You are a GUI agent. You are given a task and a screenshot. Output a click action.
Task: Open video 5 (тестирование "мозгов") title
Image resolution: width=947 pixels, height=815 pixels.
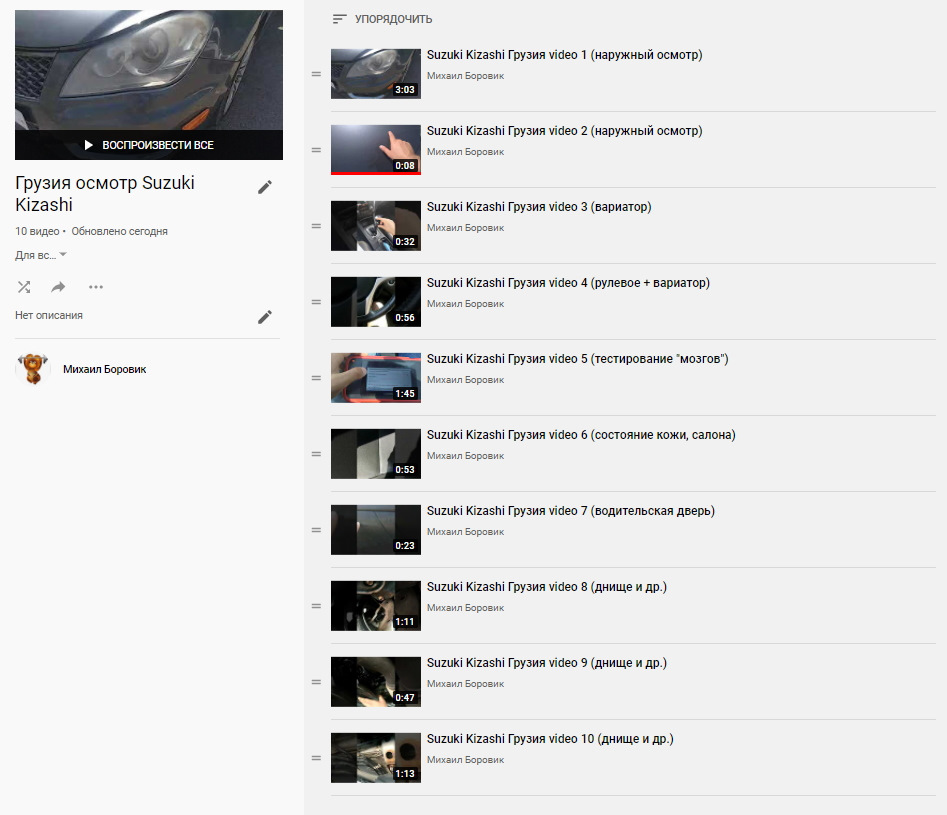click(577, 359)
